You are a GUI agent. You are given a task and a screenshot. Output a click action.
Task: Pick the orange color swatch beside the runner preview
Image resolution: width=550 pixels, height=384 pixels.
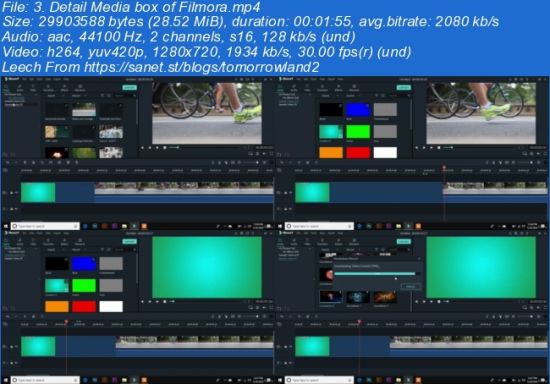330,153
